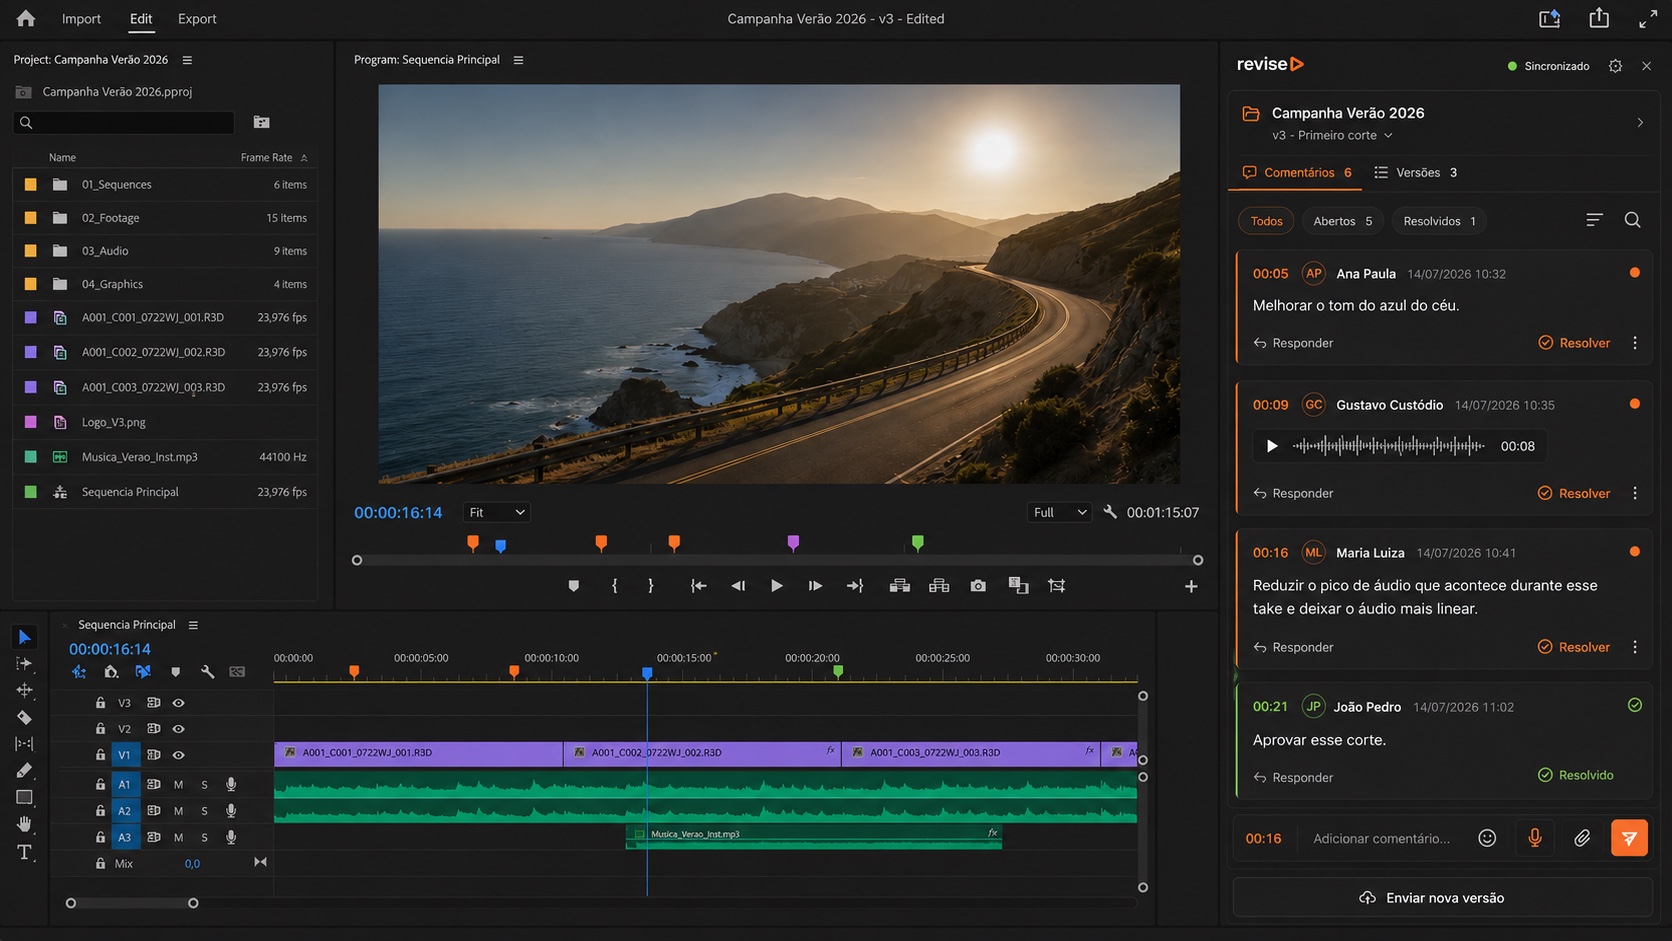The width and height of the screenshot is (1672, 941).
Task: Step back one frame
Action: [x=738, y=586]
